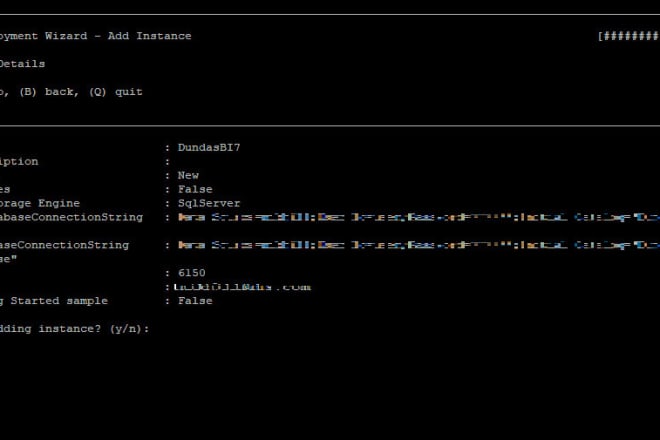Click the 'New' value text

click(x=188, y=175)
